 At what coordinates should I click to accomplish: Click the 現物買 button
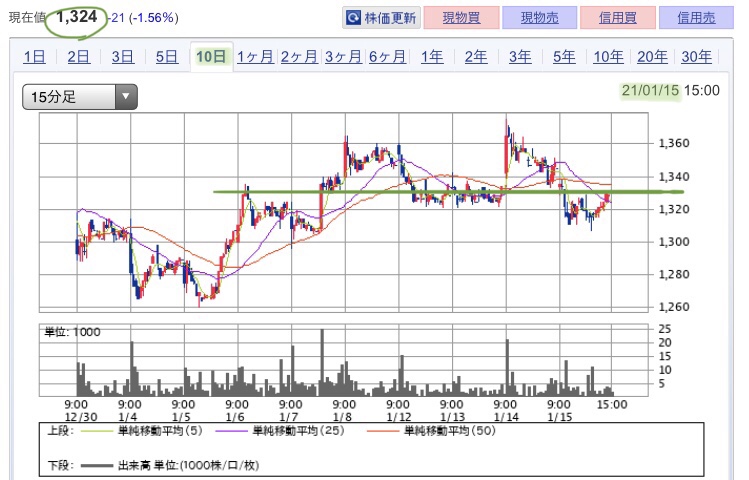(461, 18)
